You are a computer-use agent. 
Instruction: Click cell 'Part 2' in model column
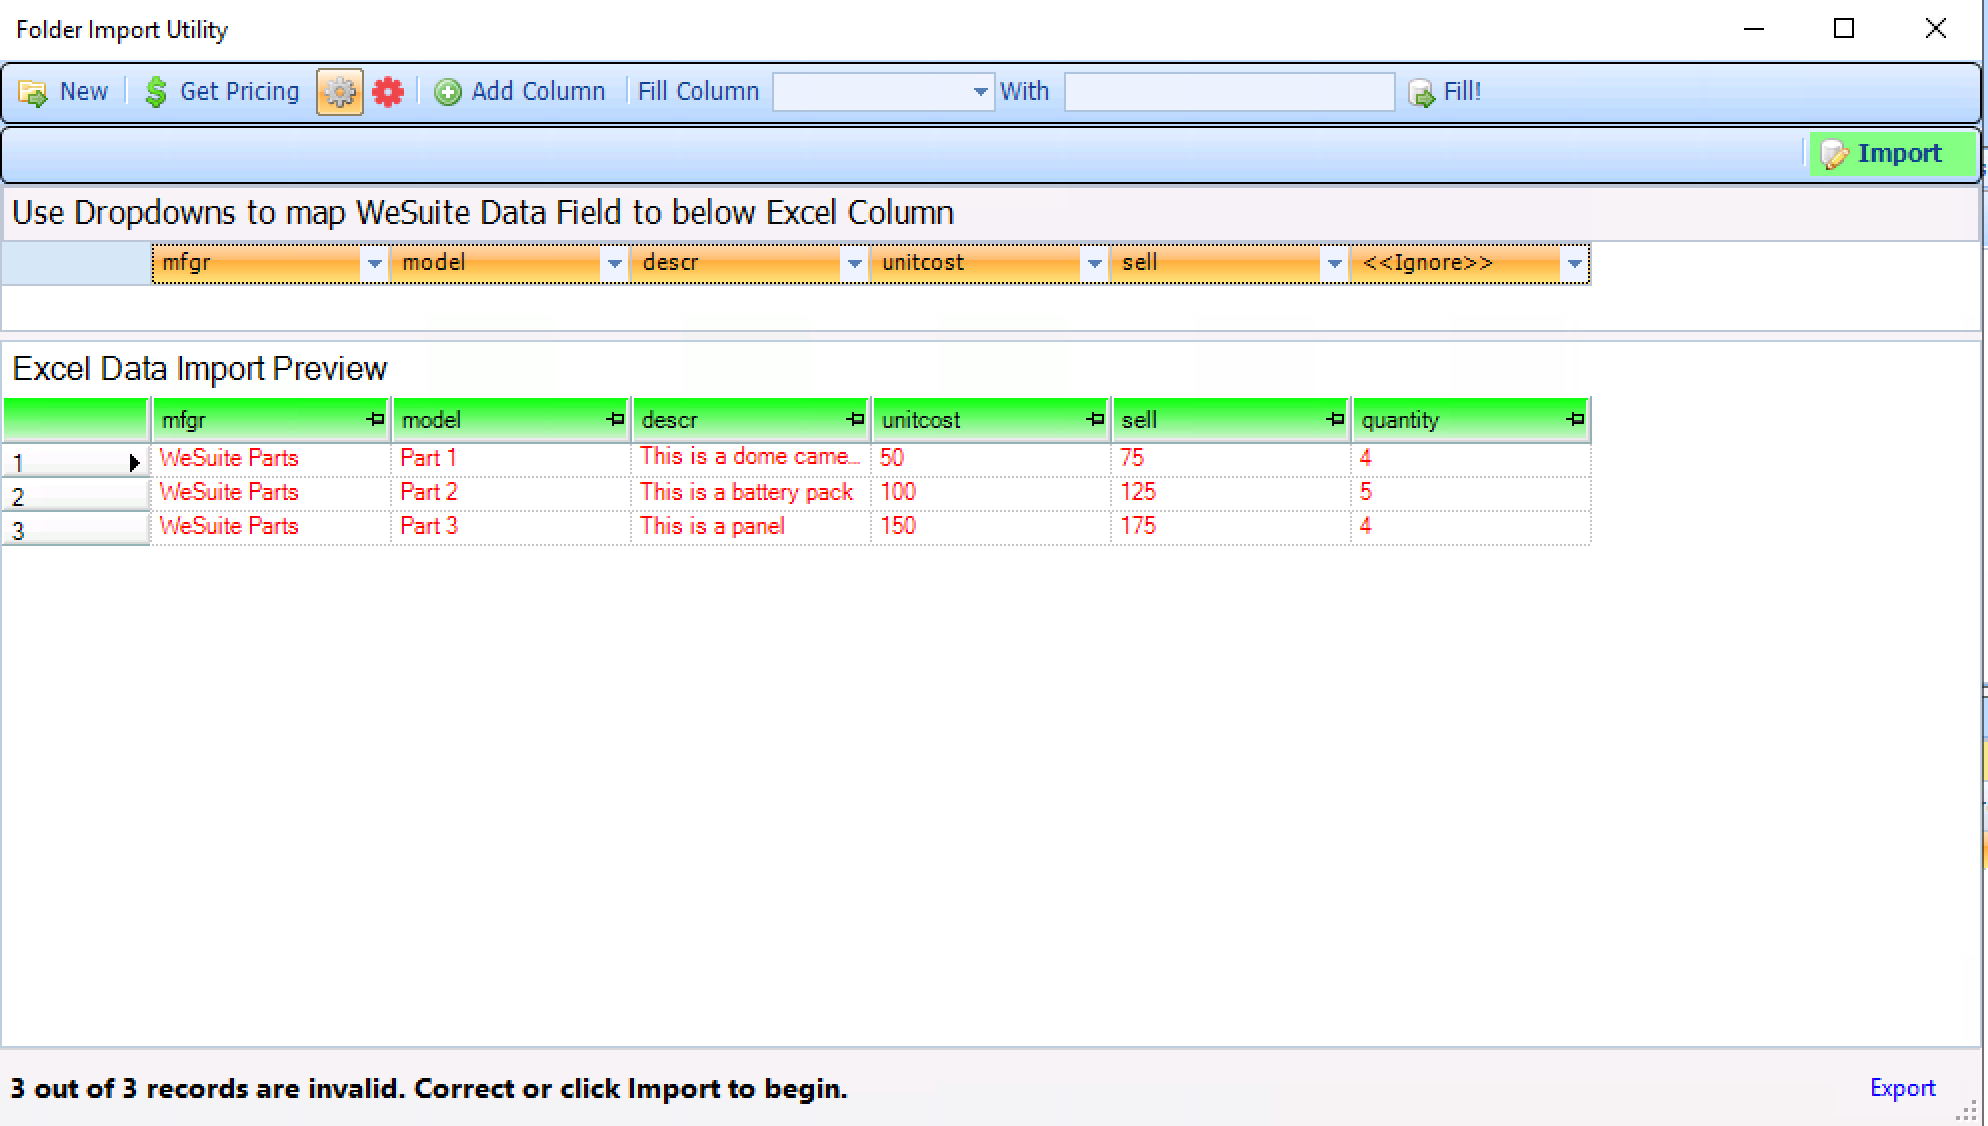511,493
